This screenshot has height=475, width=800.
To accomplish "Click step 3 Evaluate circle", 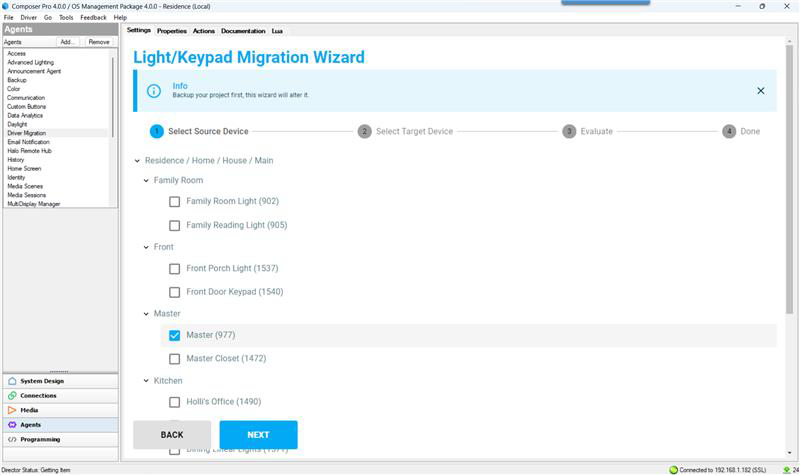I will [569, 131].
